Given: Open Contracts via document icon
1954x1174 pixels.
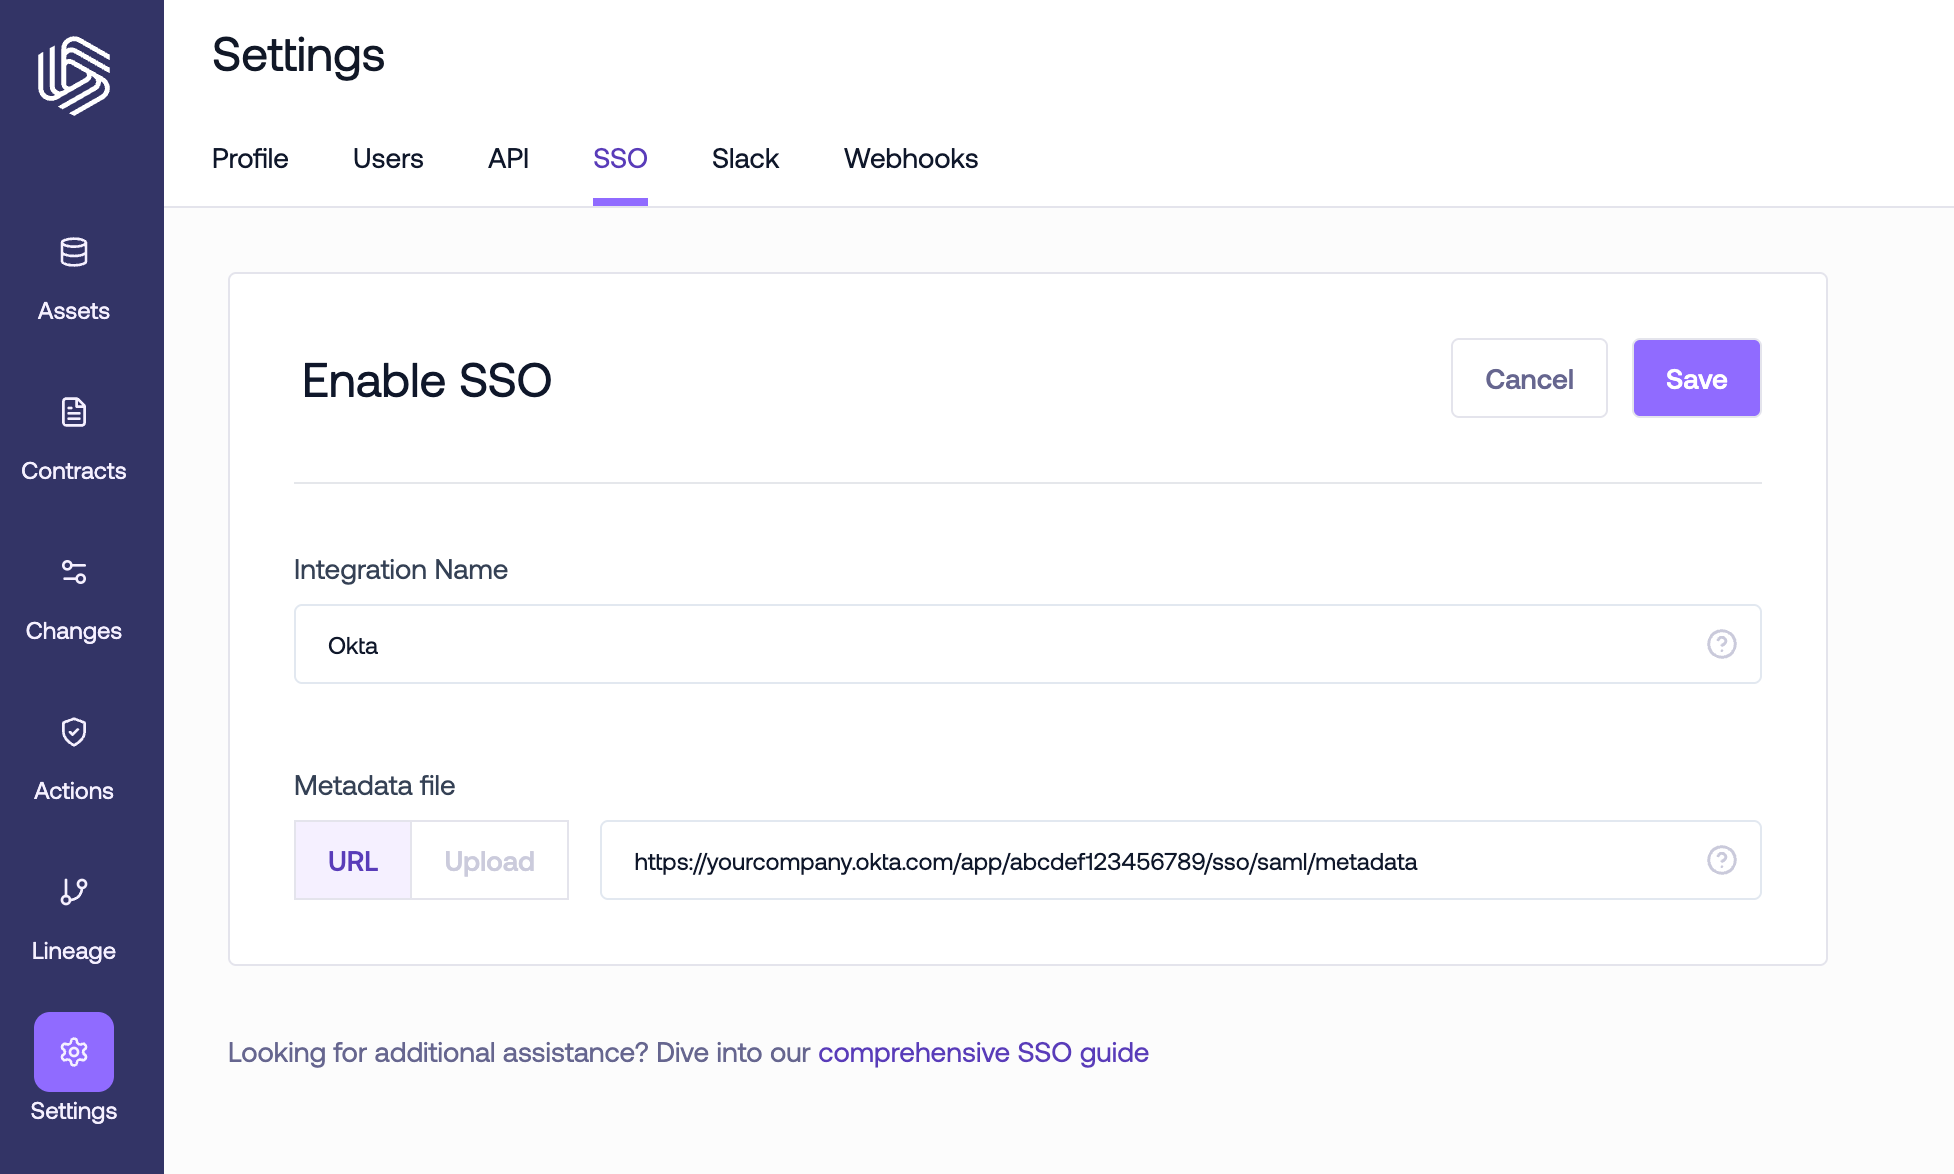Looking at the screenshot, I should pos(74,413).
